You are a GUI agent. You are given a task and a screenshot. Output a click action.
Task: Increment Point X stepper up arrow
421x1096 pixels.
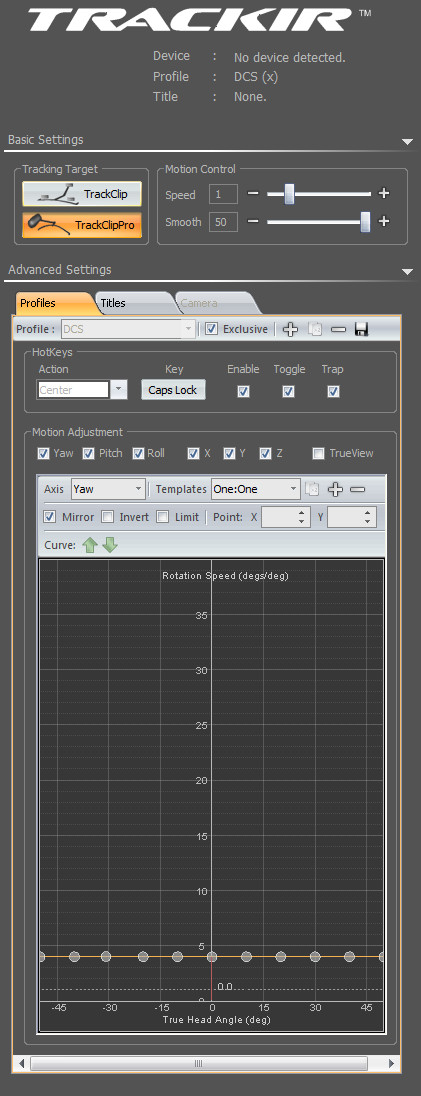coord(303,513)
